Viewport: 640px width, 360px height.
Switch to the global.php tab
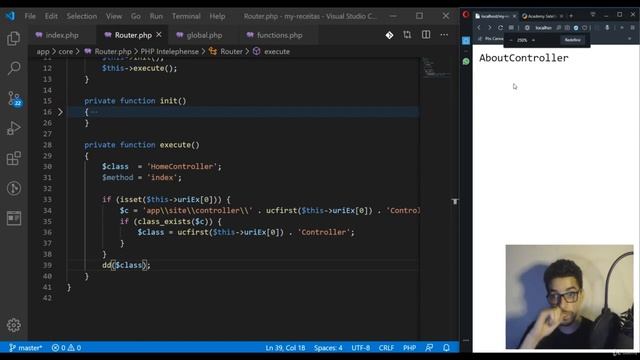(x=204, y=35)
